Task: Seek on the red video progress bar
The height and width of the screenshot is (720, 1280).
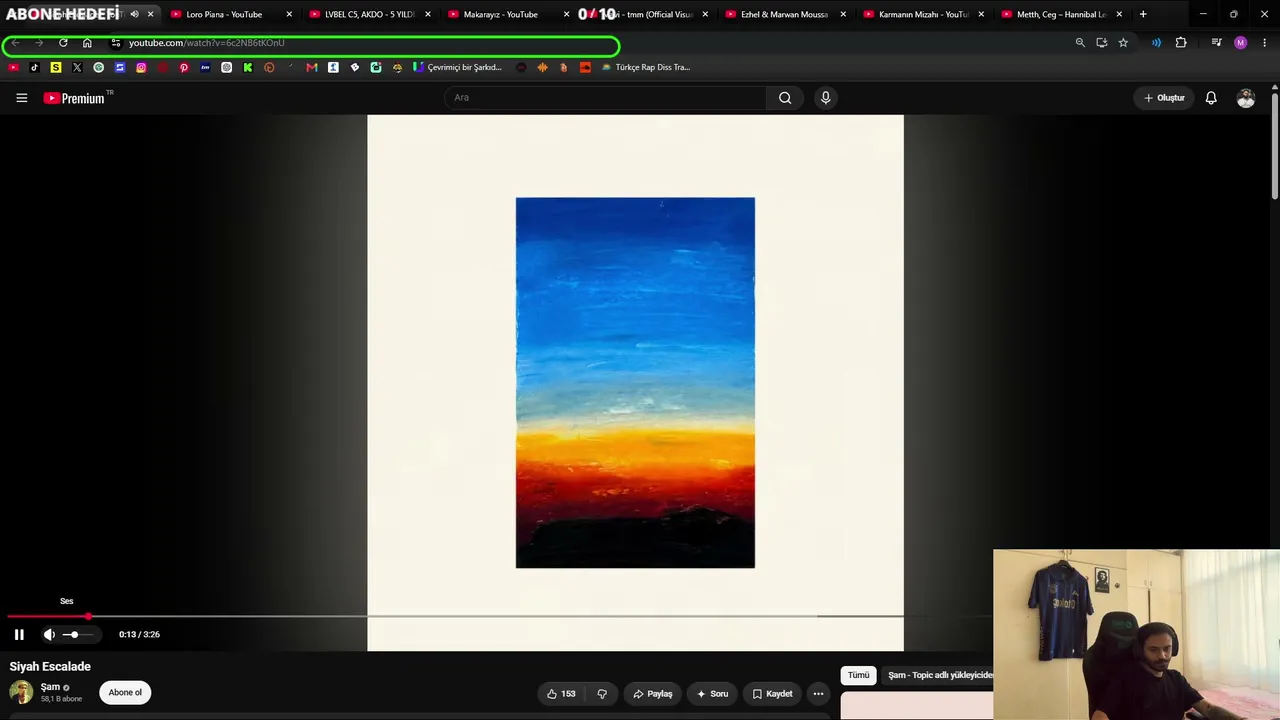Action: (x=48, y=616)
